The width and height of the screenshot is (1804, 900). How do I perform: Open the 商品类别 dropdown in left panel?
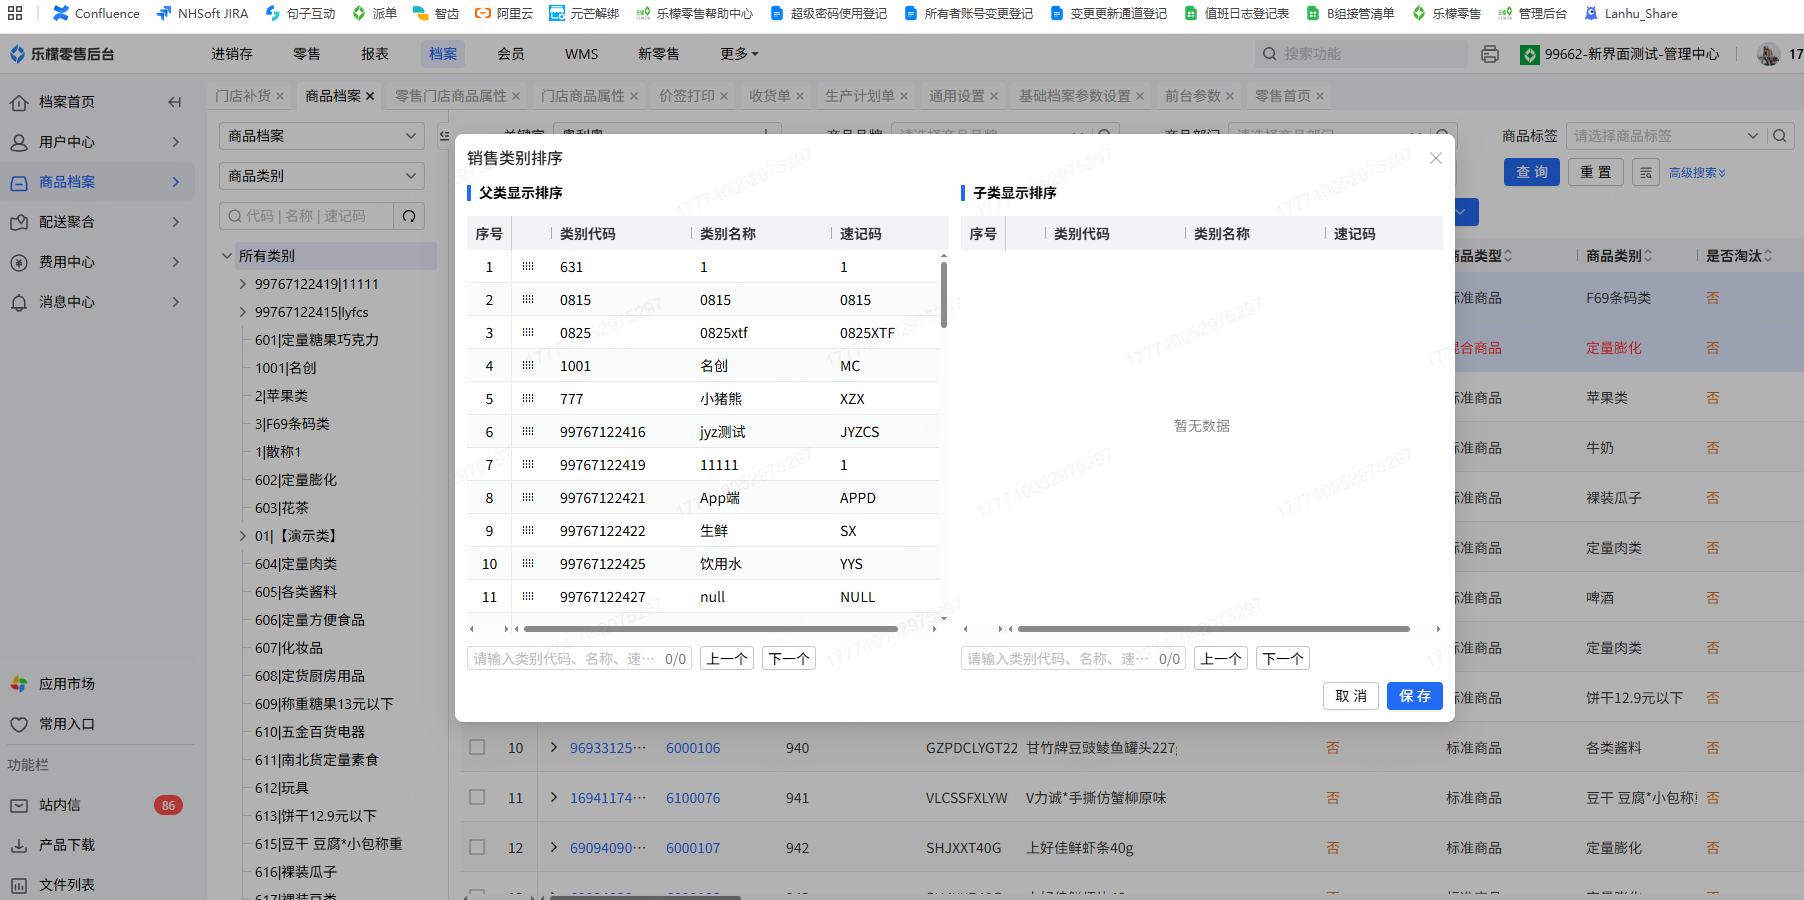click(x=322, y=176)
